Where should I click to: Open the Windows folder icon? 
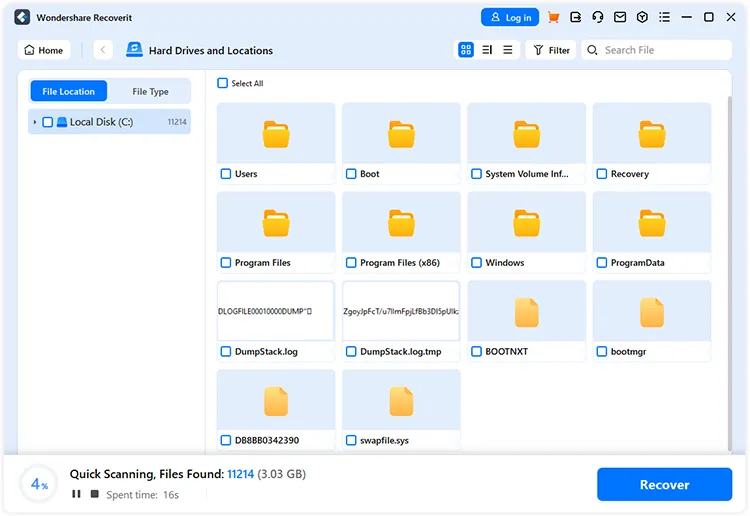click(x=527, y=223)
